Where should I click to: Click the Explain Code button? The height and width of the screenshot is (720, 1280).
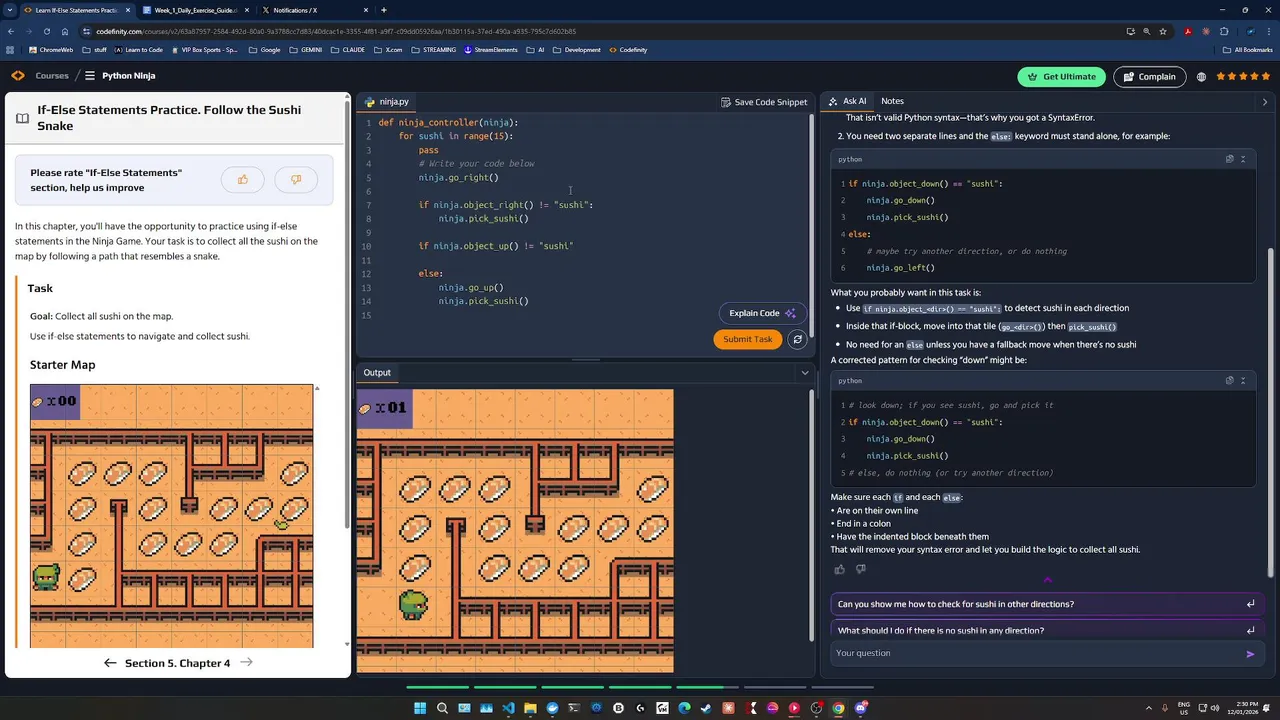[x=762, y=313]
